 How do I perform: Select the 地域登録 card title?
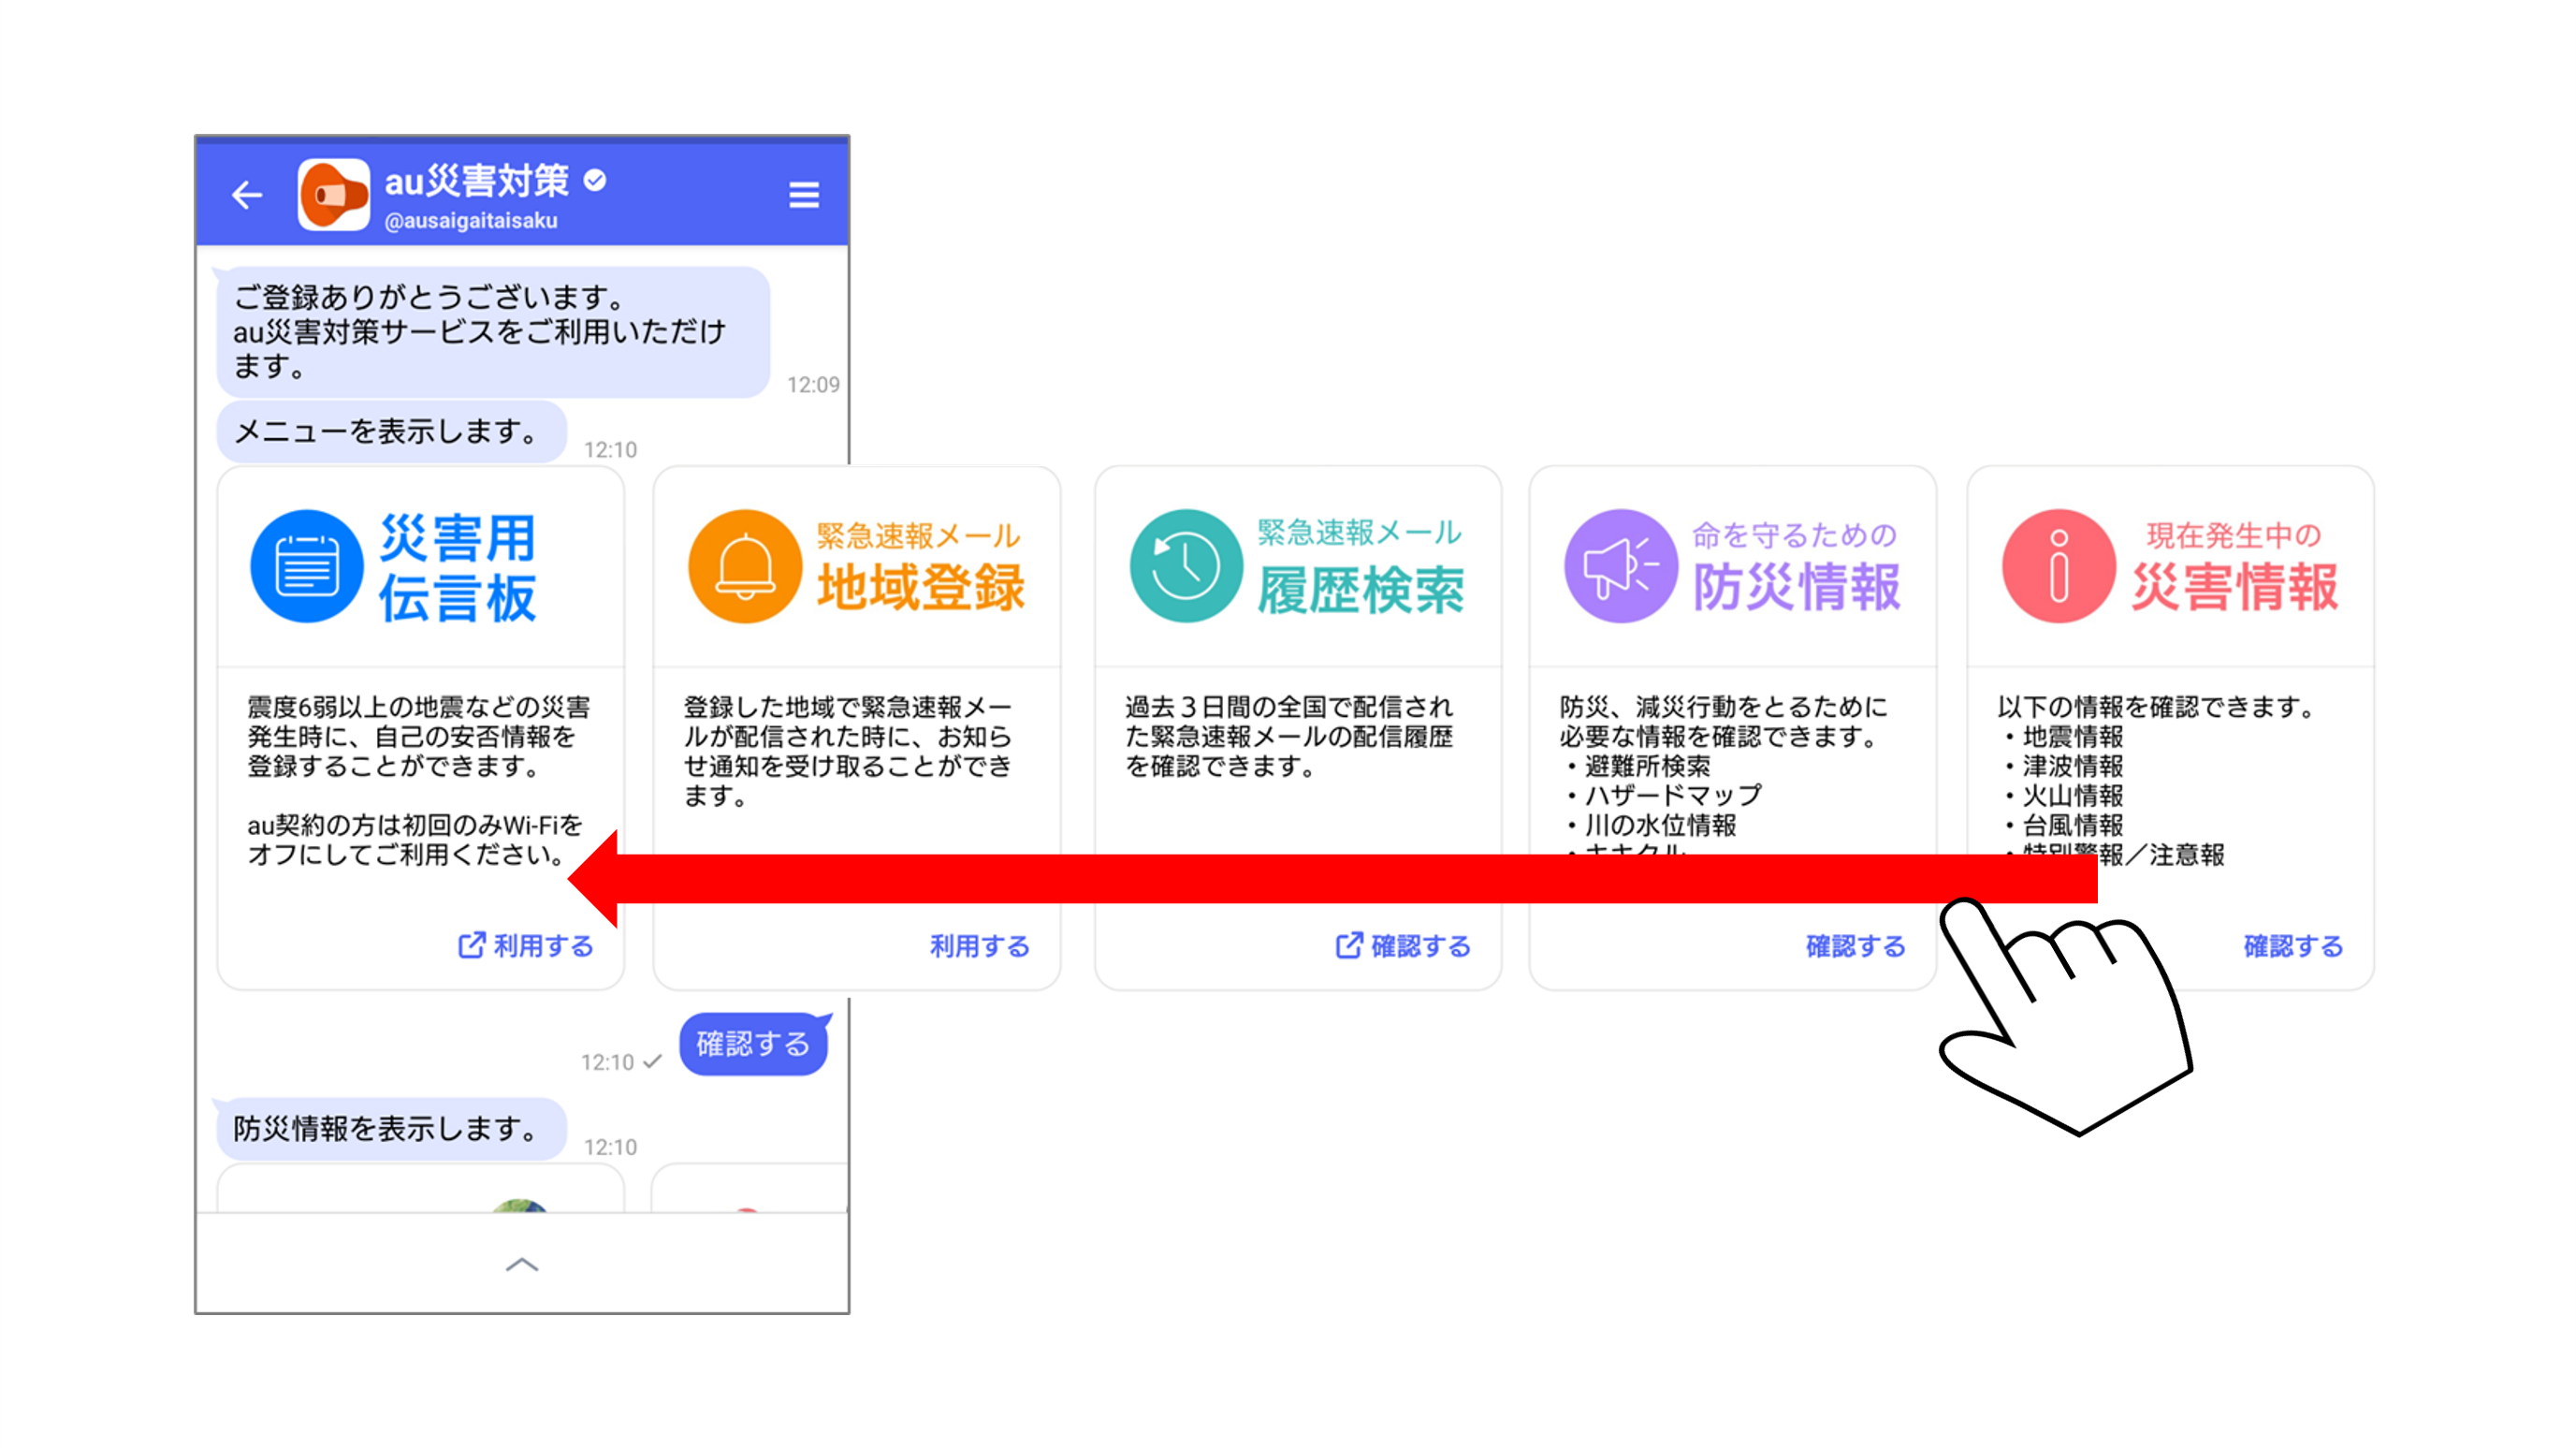(921, 586)
